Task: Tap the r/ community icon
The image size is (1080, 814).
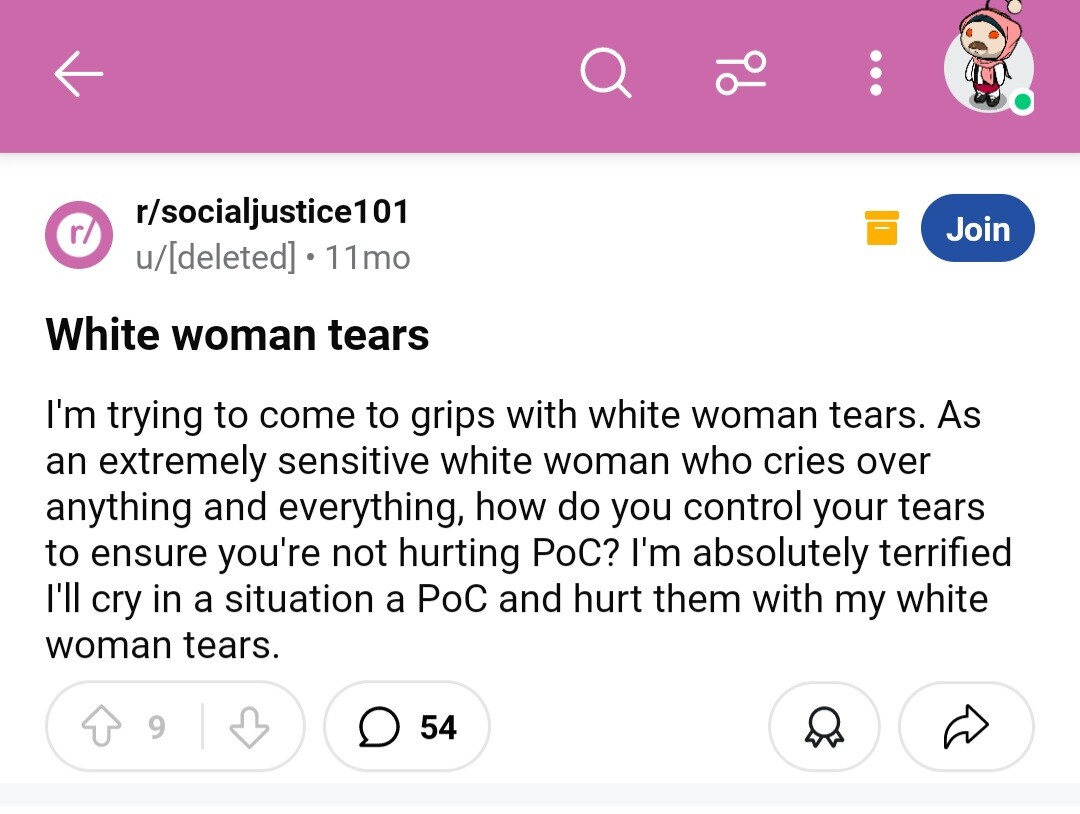Action: pos(79,235)
